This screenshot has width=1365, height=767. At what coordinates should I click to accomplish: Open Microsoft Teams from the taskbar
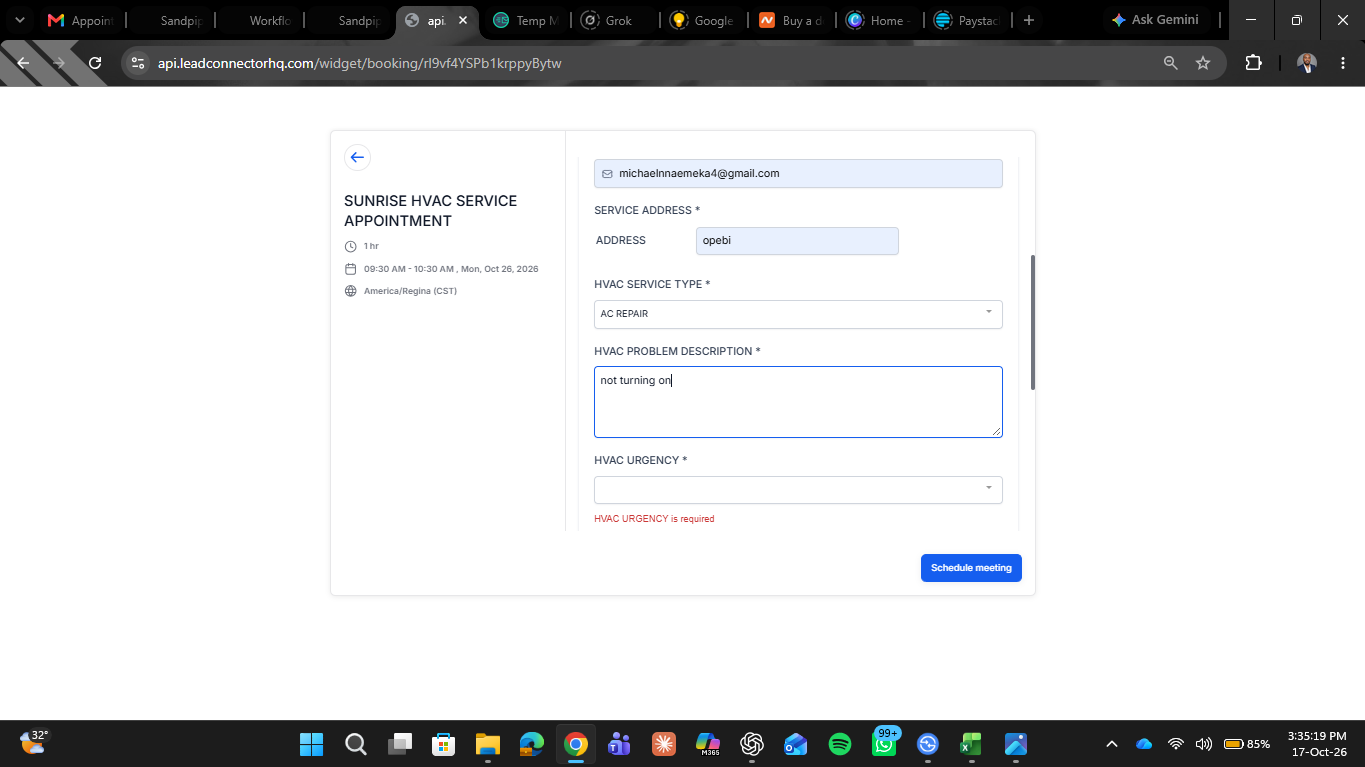pyautogui.click(x=619, y=744)
